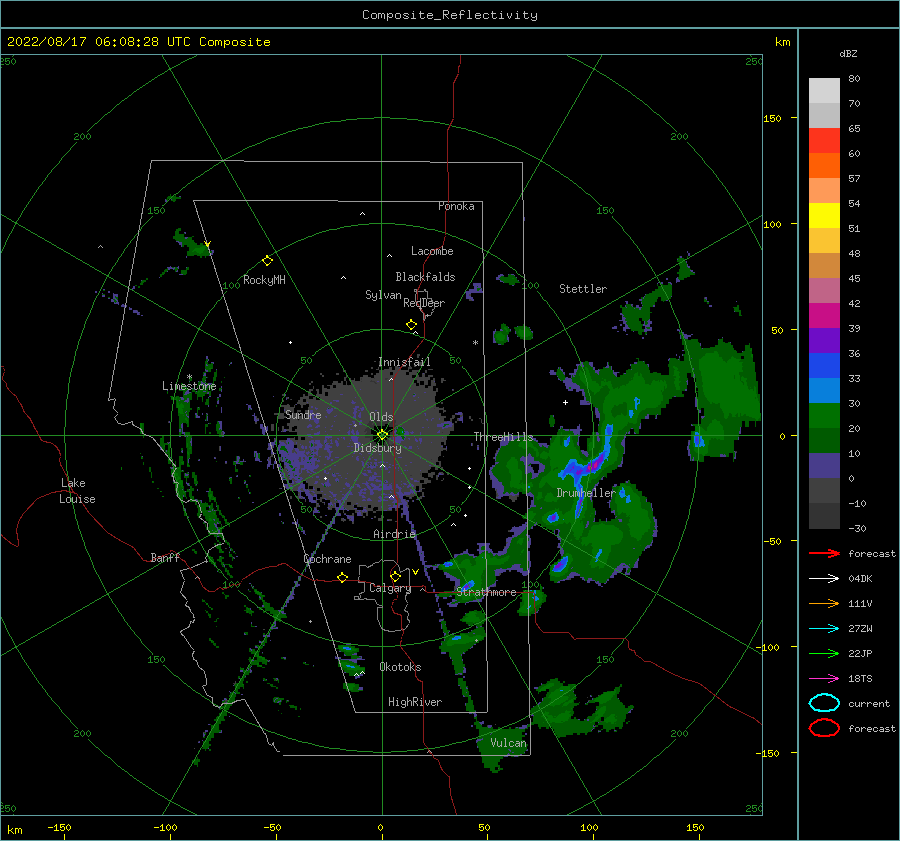Select the light gray 80 dBZ swatch
Image resolution: width=900 pixels, height=841 pixels.
coord(824,91)
